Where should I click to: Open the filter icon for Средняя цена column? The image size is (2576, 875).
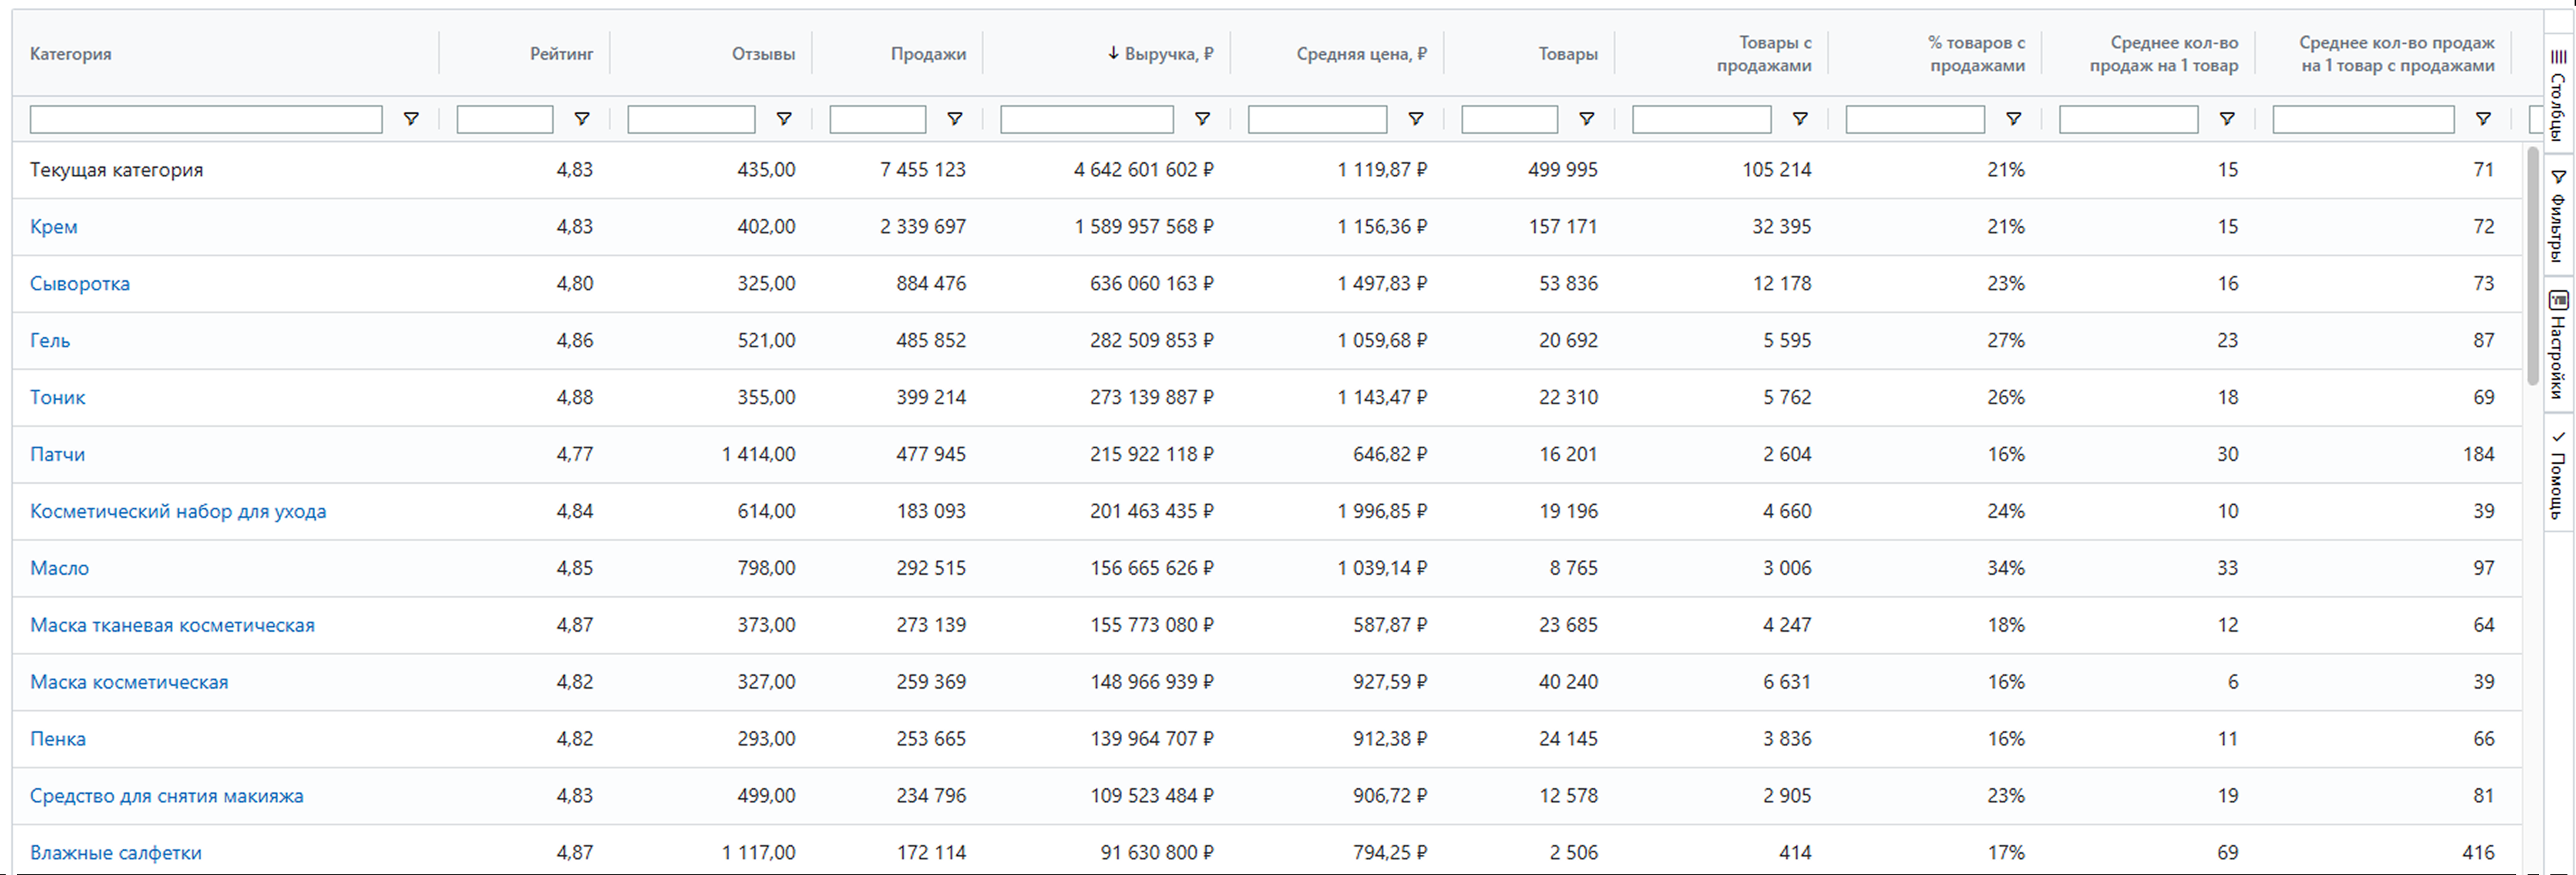pos(1416,119)
